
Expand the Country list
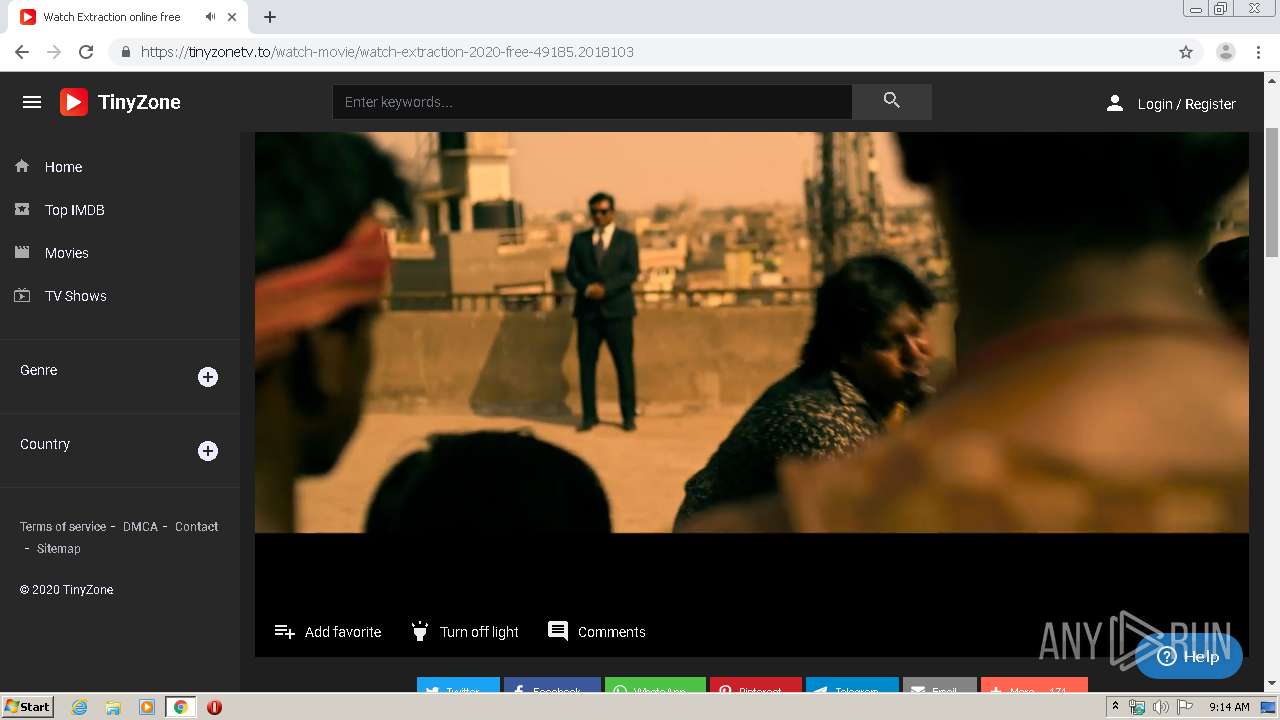[x=208, y=451]
